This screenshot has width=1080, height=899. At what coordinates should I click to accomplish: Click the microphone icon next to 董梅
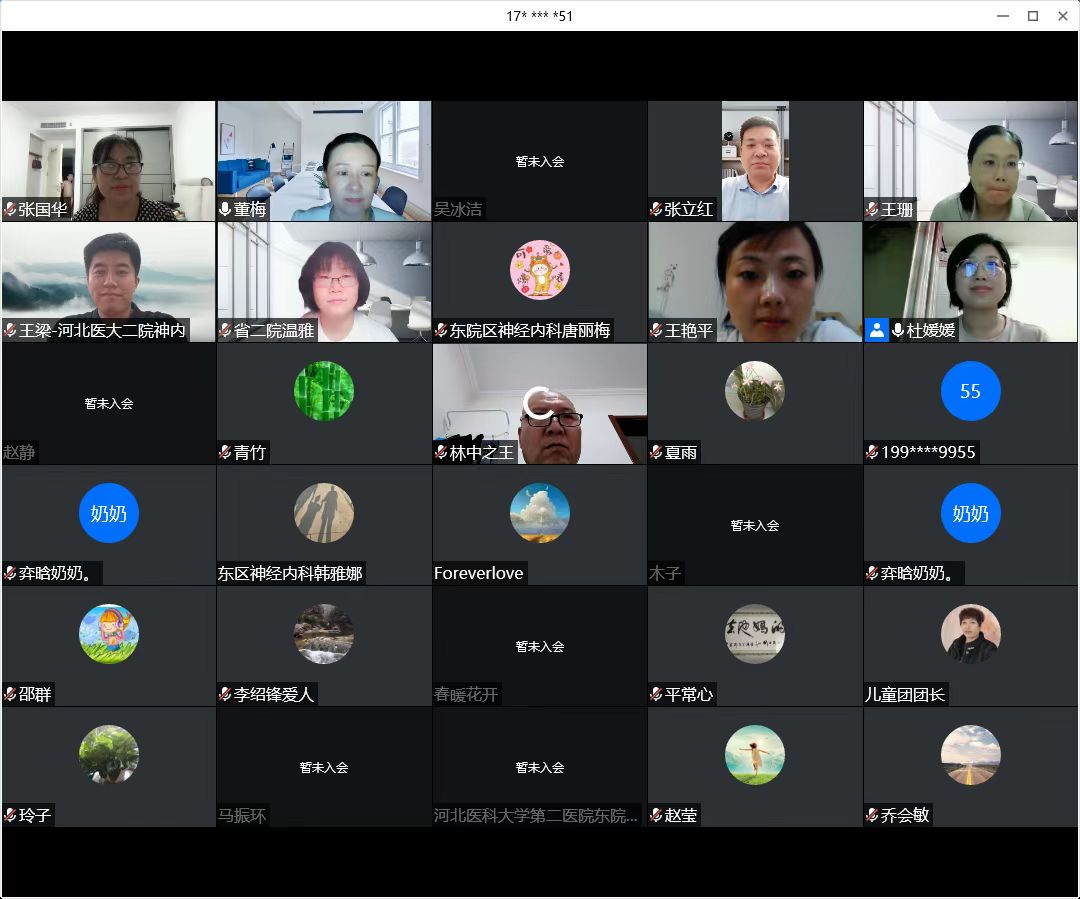(226, 210)
